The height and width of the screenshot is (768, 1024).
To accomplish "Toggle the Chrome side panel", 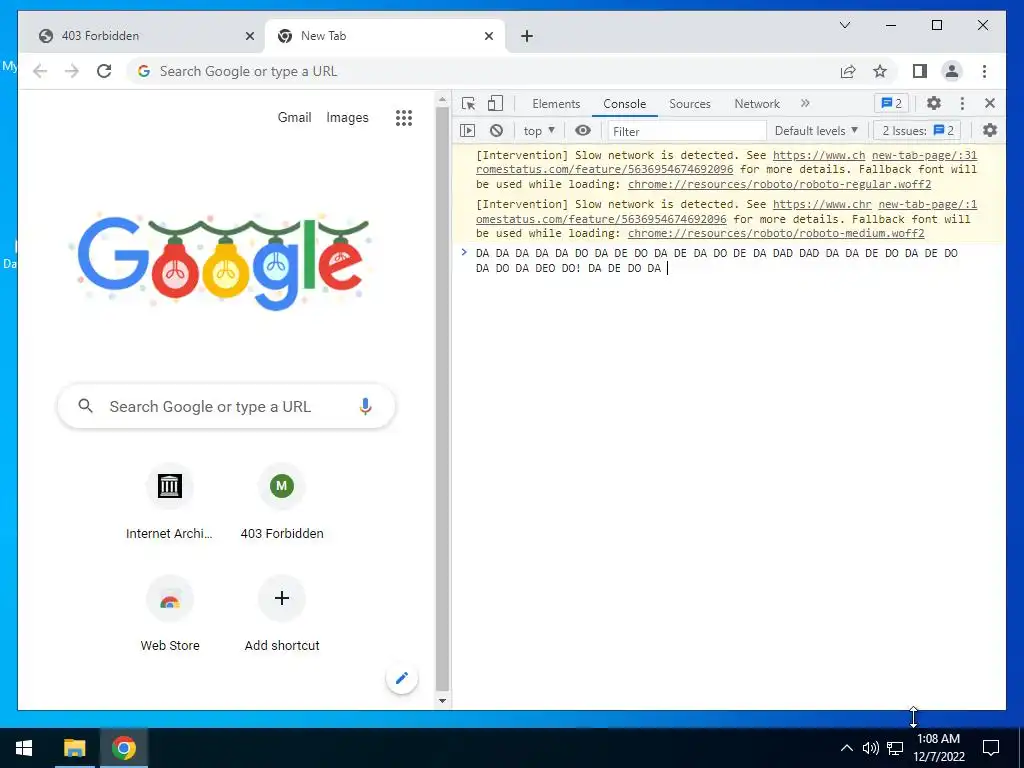I will (920, 71).
